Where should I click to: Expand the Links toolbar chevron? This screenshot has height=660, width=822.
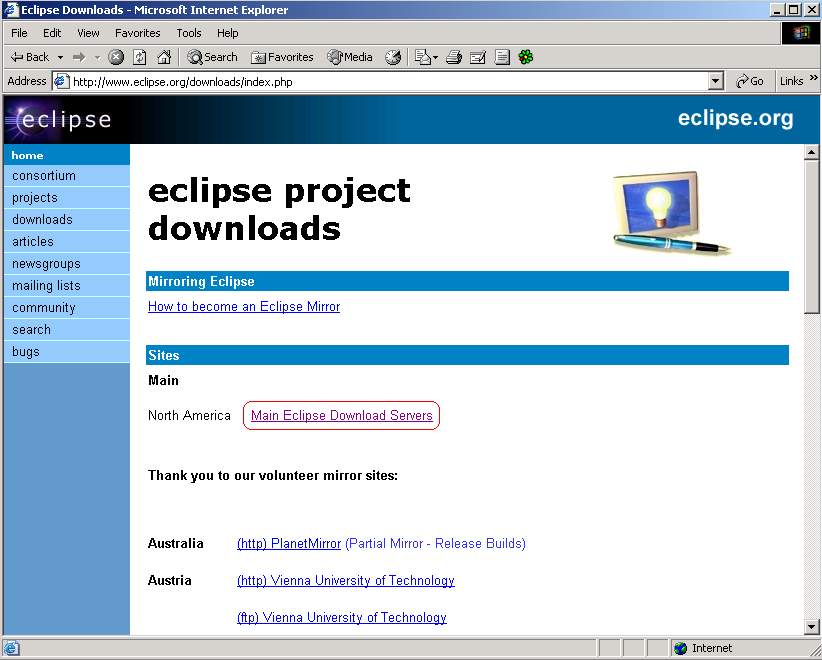tap(814, 78)
